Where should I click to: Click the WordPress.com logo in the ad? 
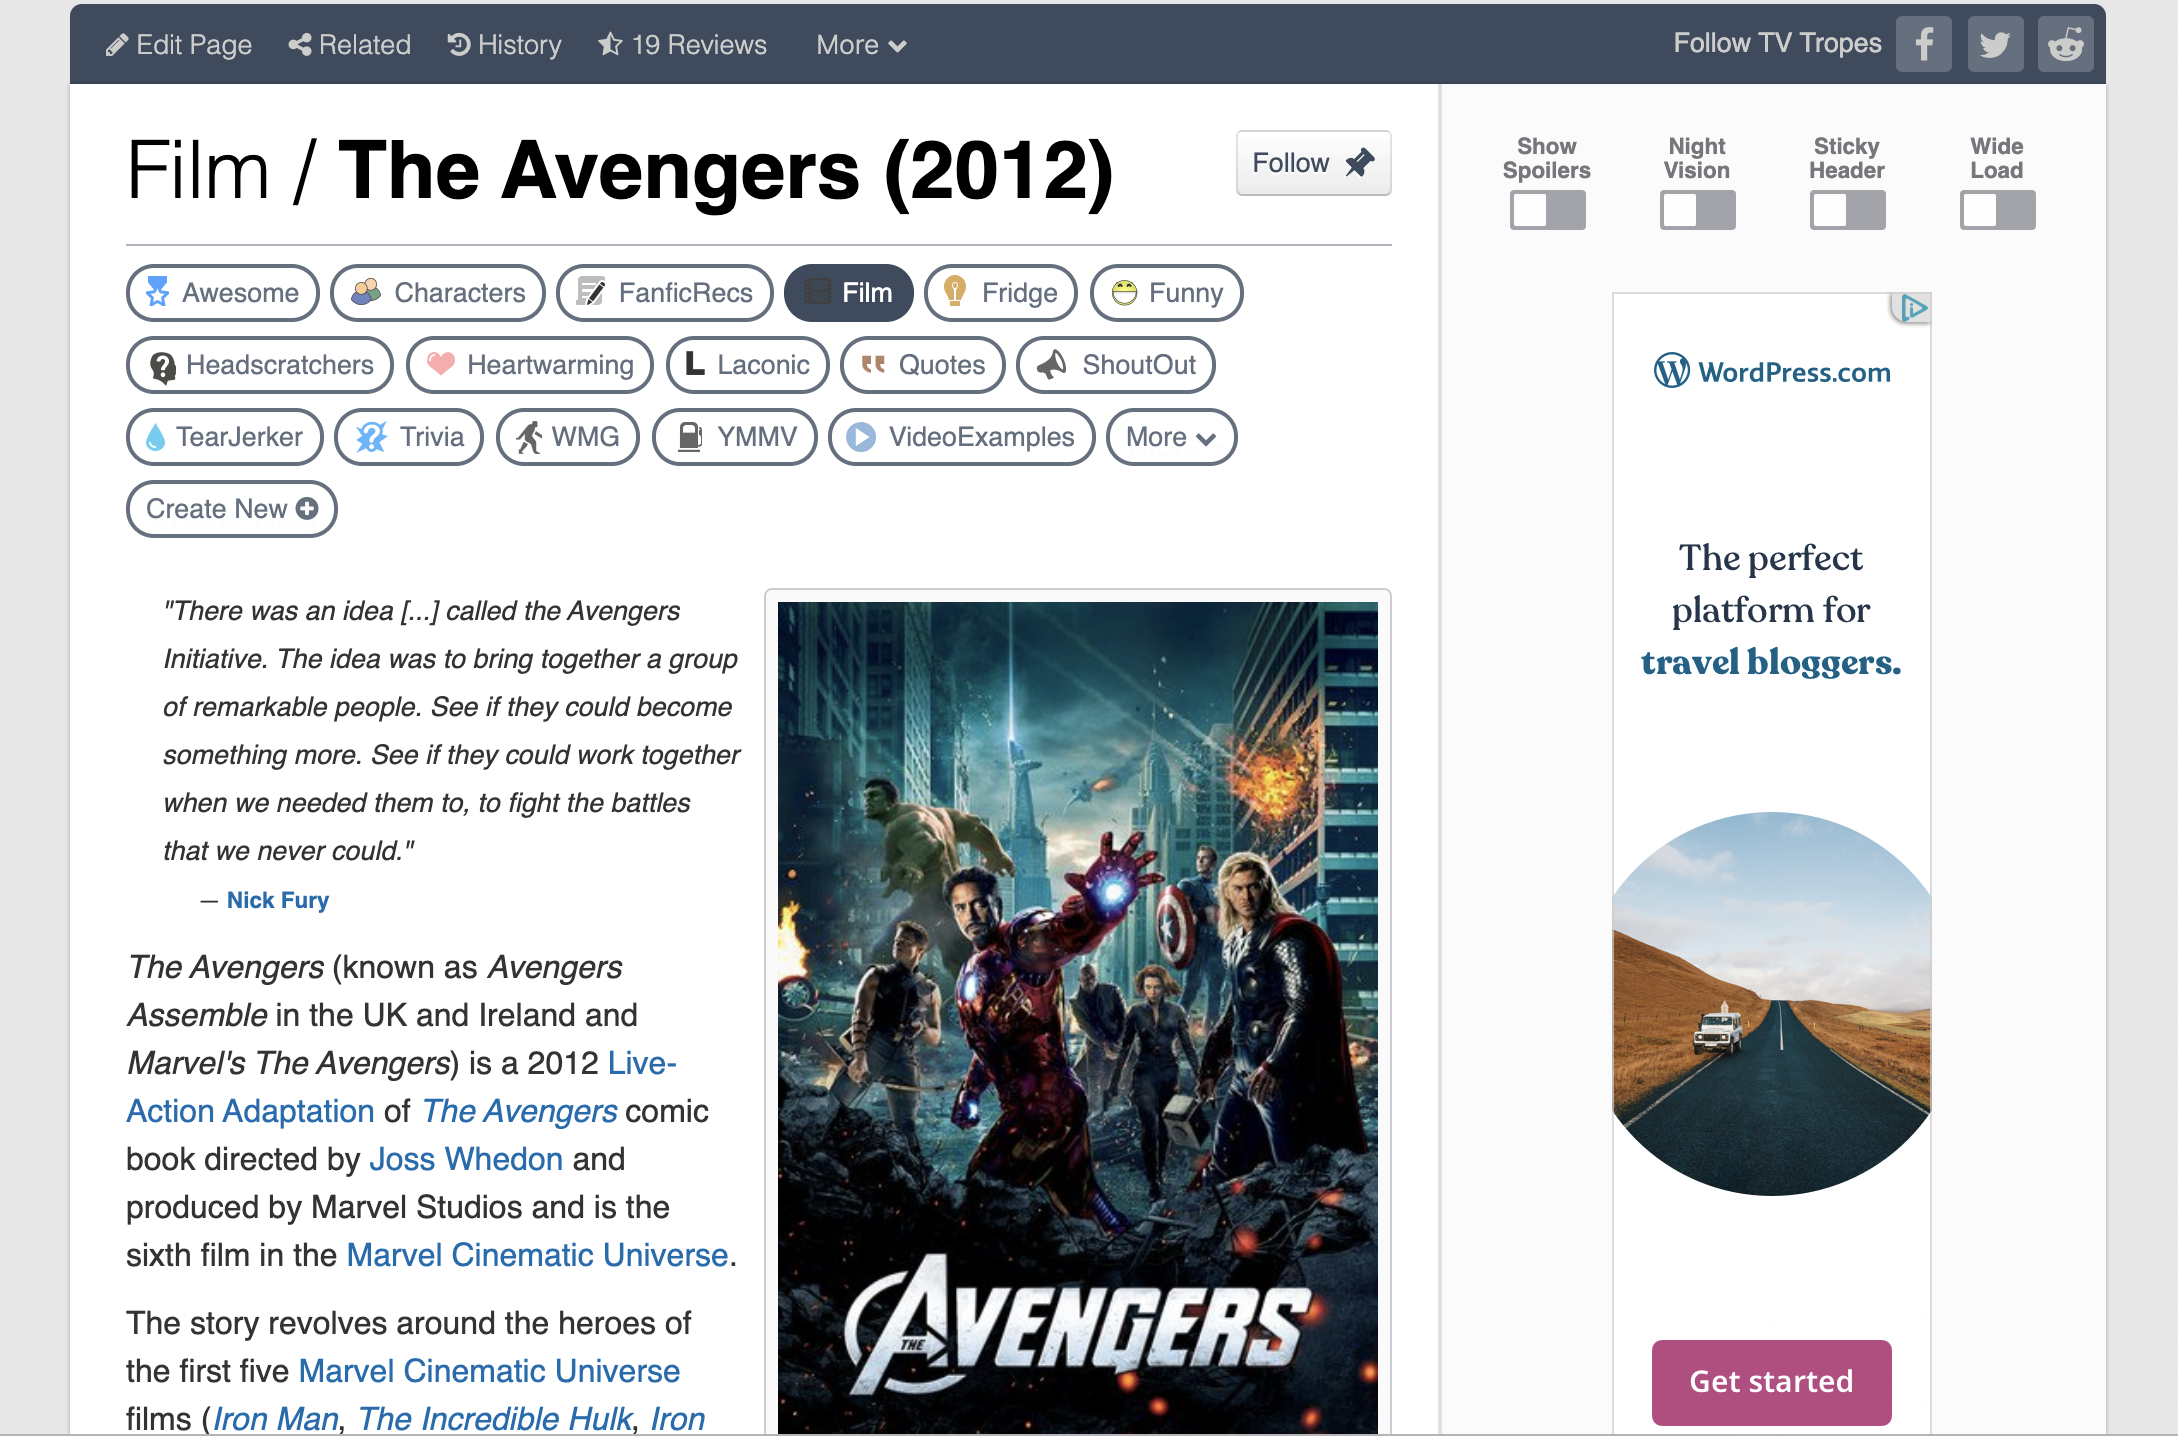pyautogui.click(x=1772, y=372)
